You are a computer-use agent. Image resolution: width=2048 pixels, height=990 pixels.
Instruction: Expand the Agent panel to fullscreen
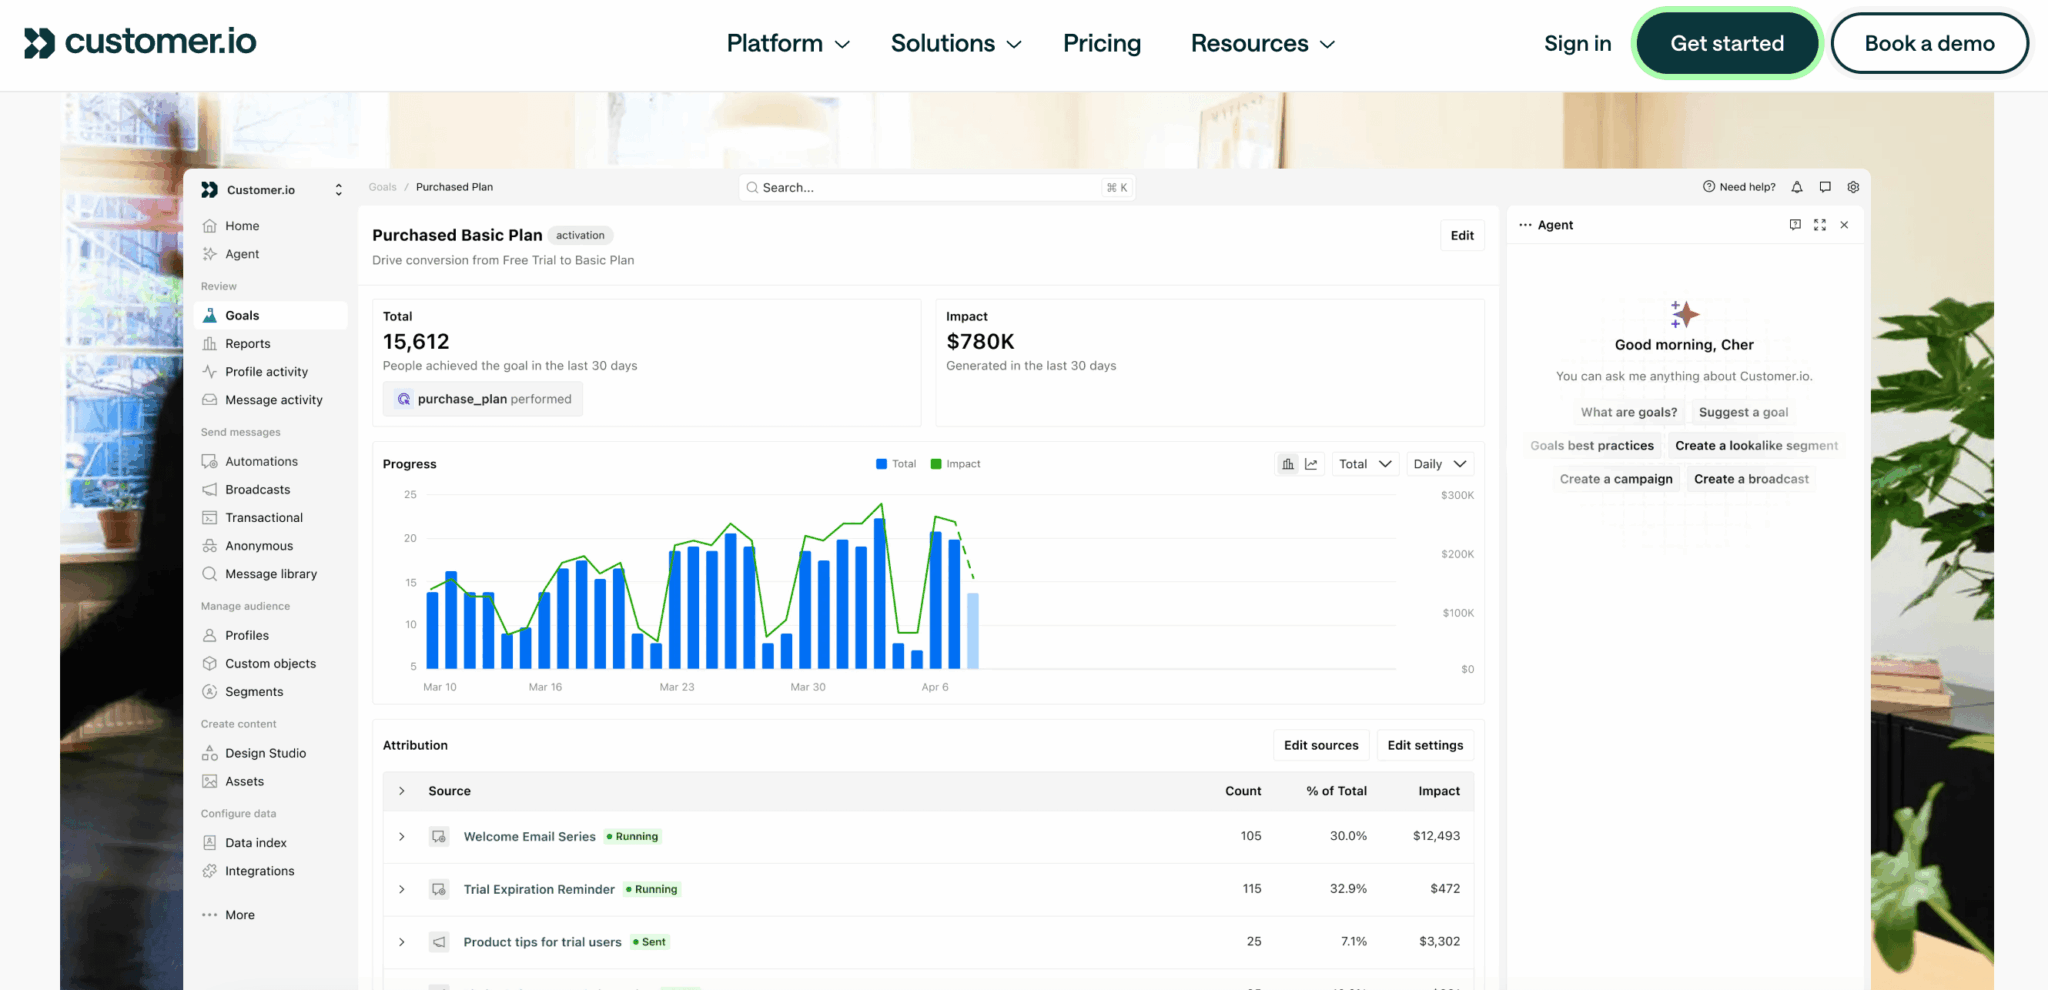(x=1820, y=225)
